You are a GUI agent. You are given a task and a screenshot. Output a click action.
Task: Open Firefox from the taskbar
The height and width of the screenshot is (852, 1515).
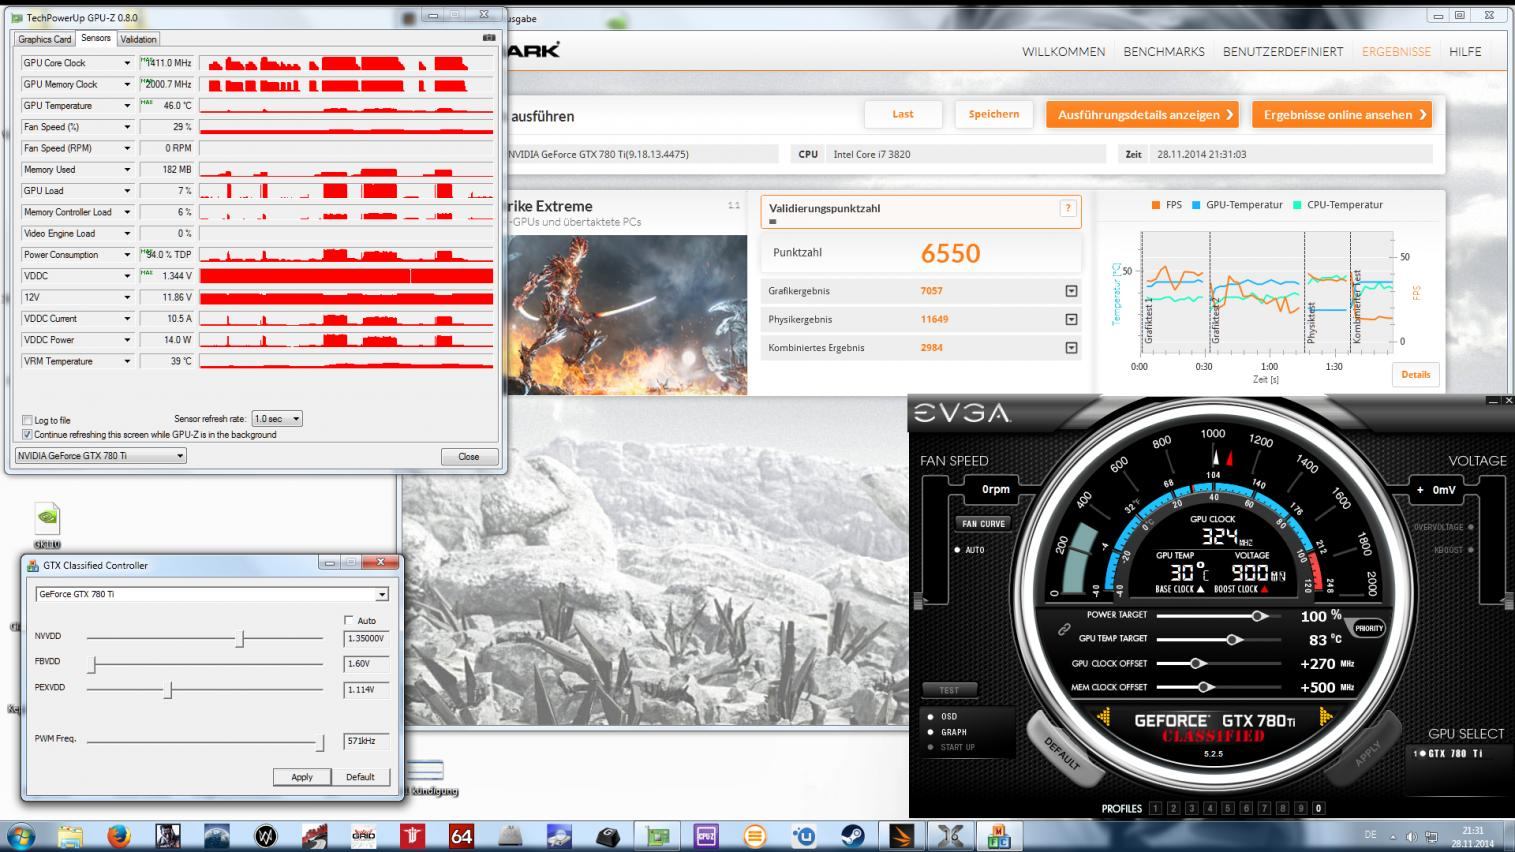(x=118, y=835)
